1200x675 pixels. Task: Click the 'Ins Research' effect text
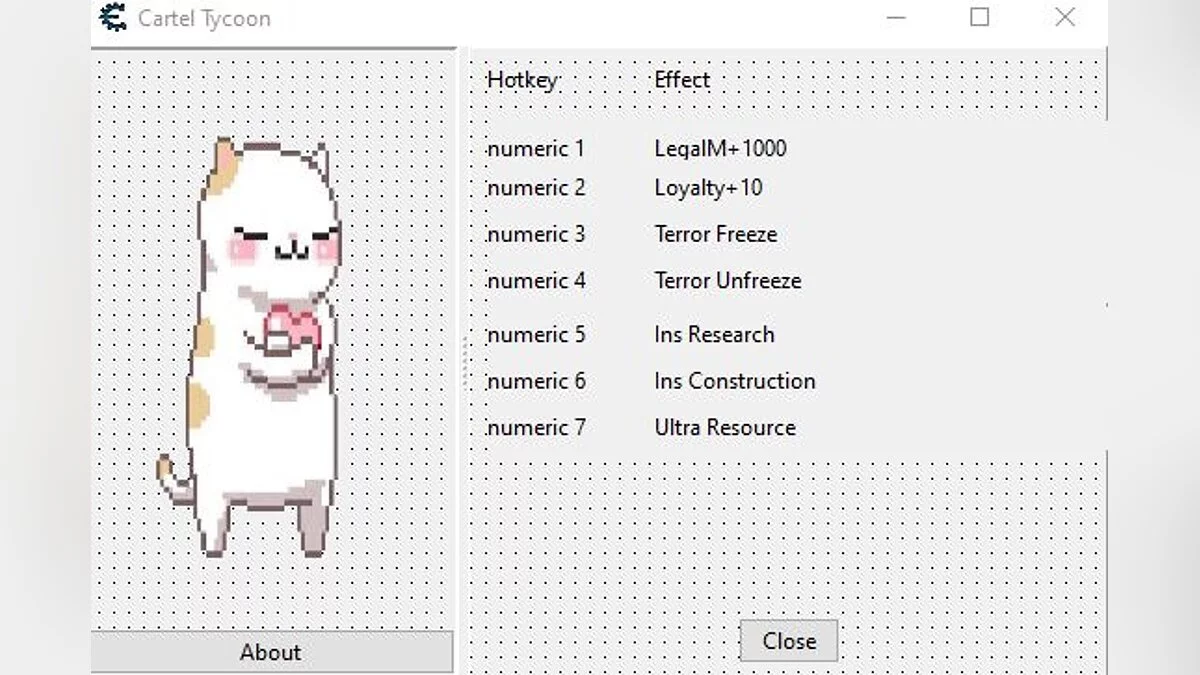tap(715, 334)
